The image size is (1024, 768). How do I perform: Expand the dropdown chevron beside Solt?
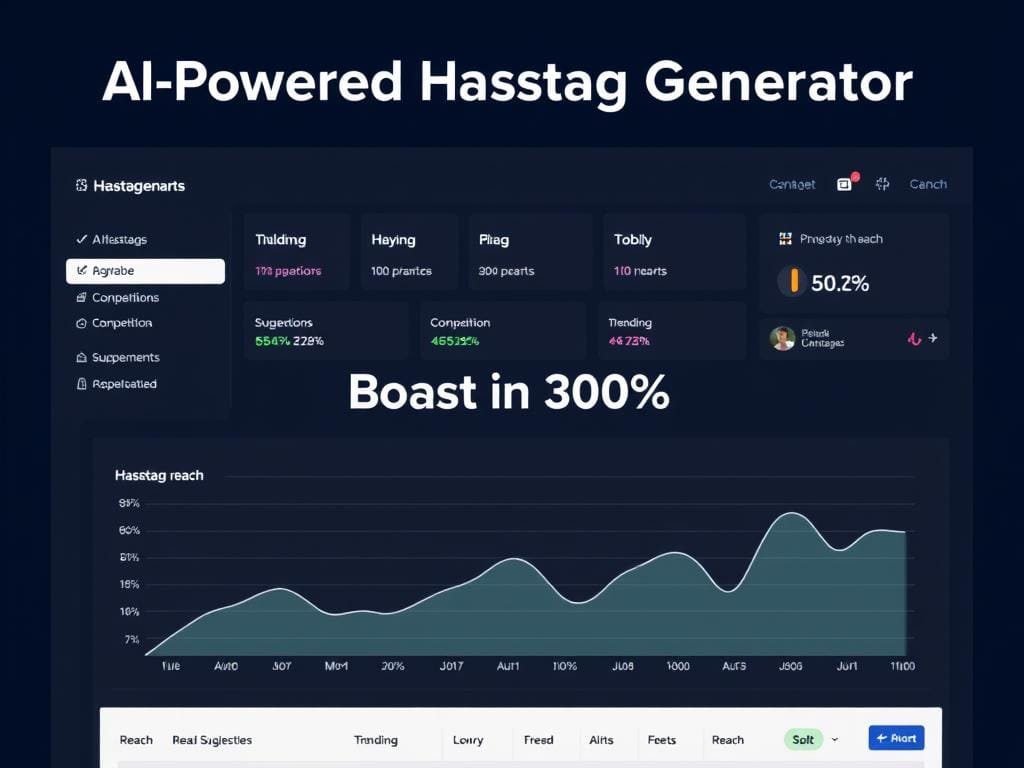pos(835,740)
